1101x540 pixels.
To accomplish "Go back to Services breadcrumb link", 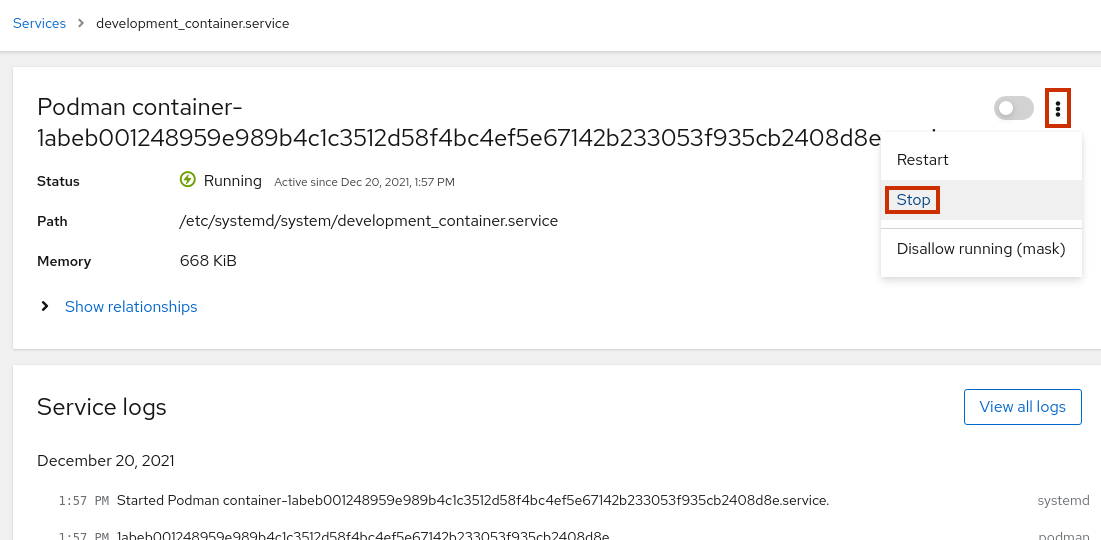I will pyautogui.click(x=39, y=23).
